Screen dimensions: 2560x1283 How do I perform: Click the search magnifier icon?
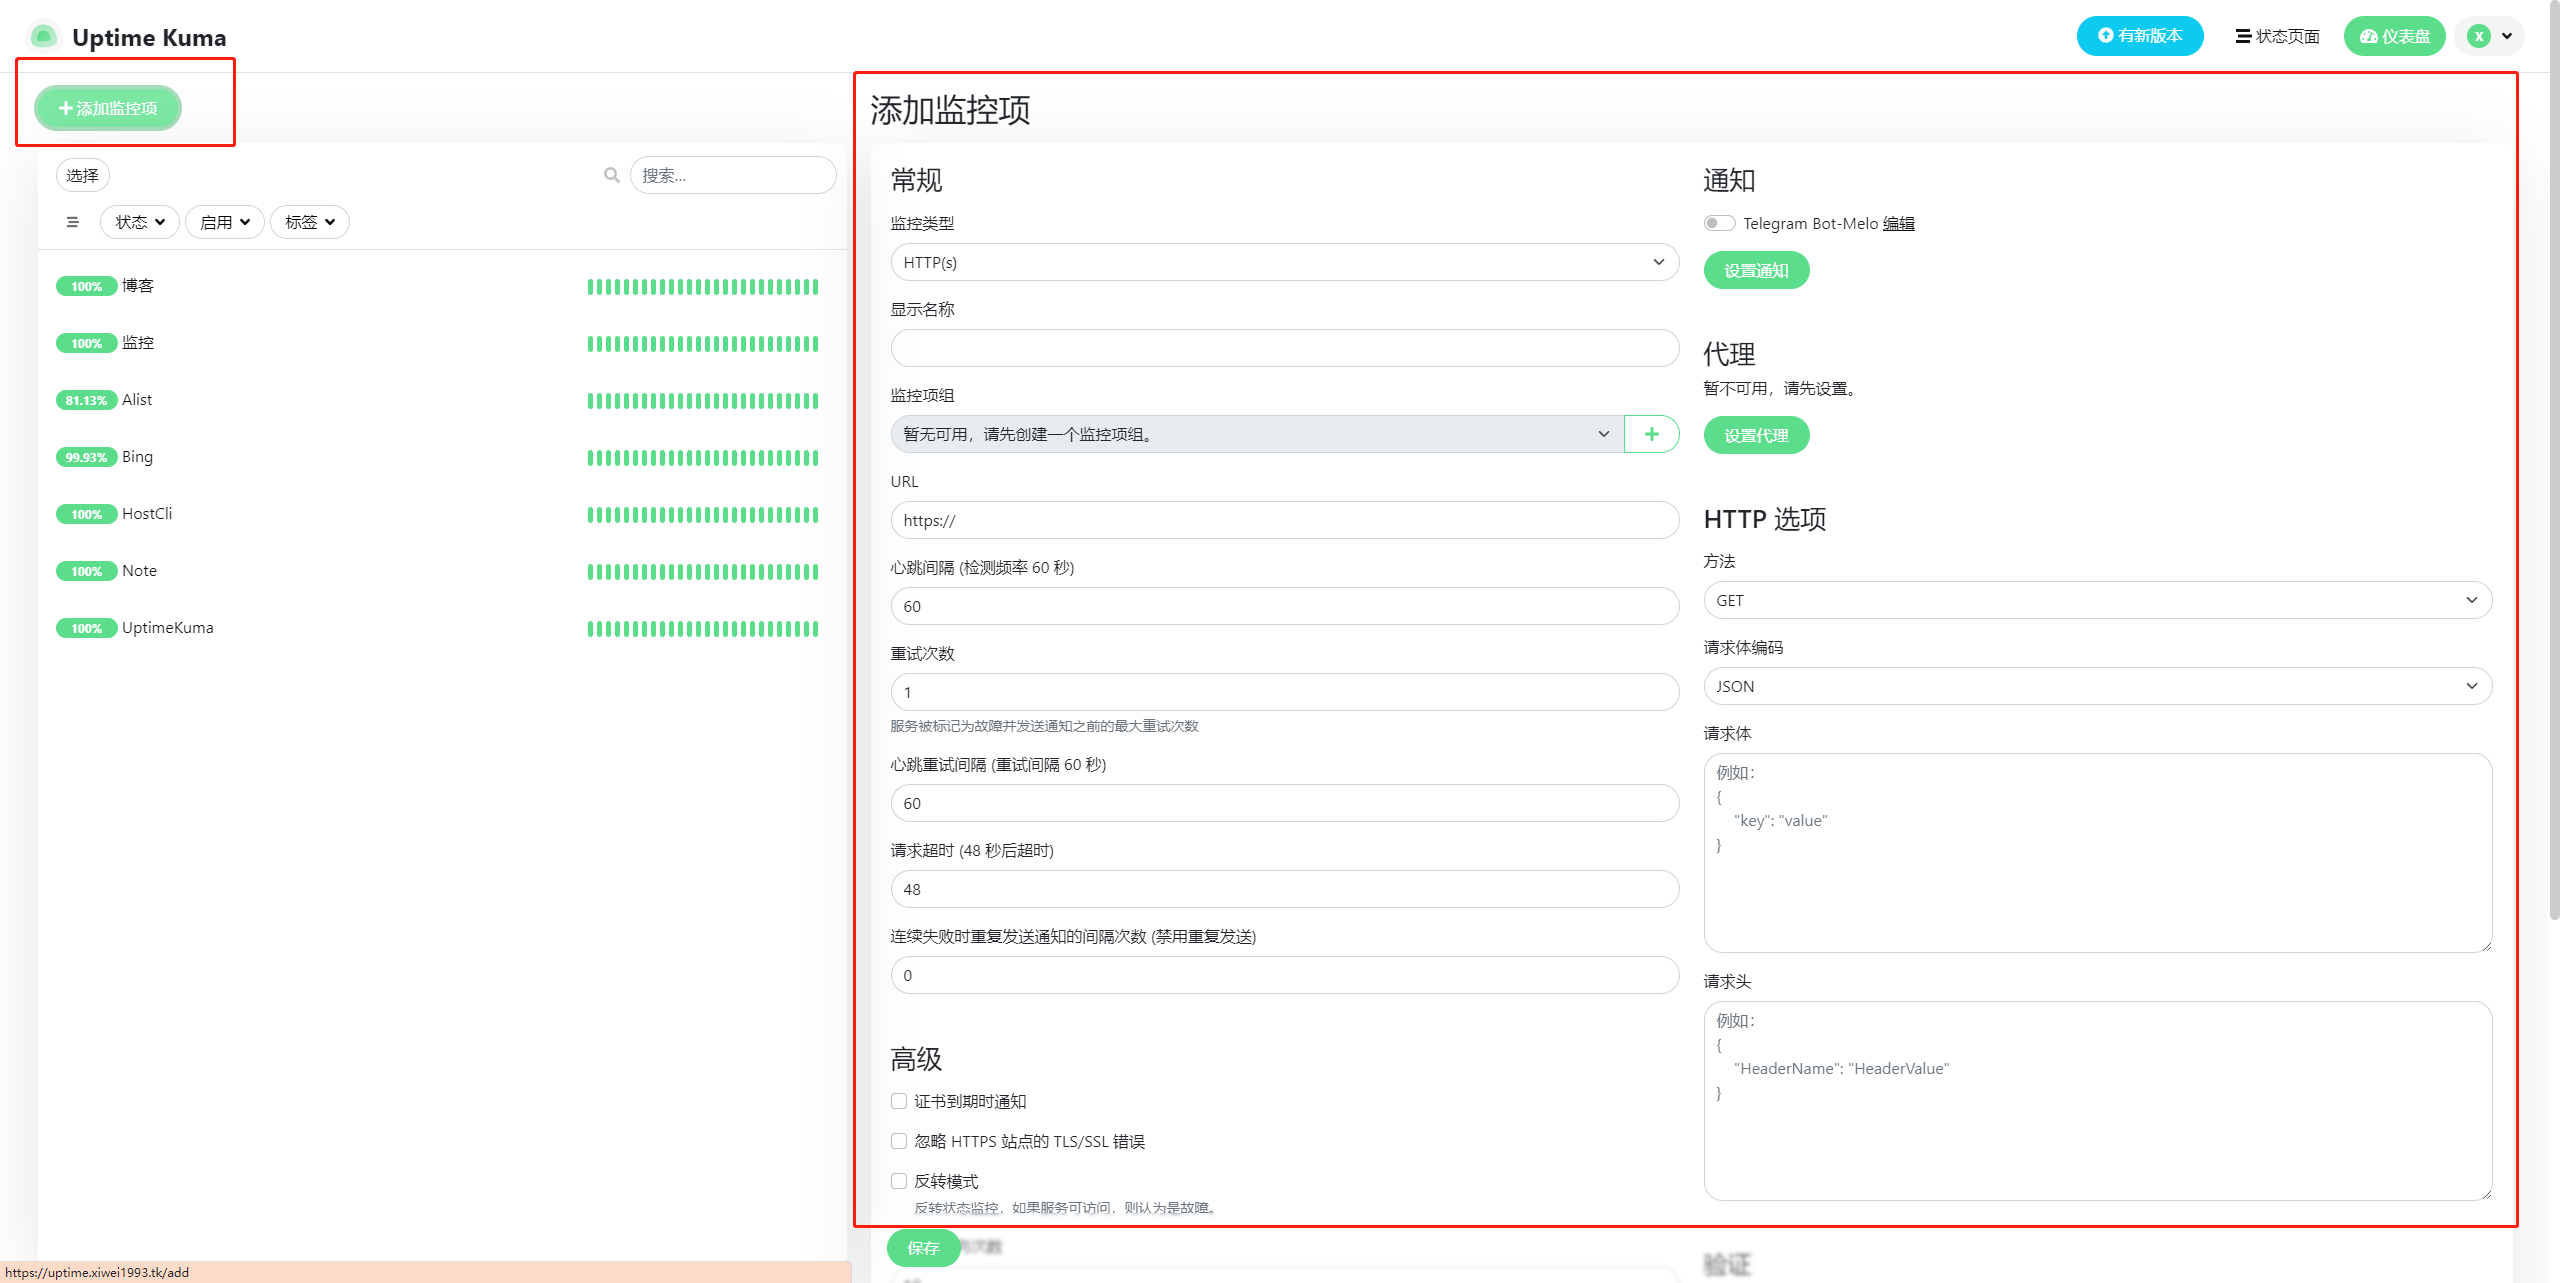(611, 175)
